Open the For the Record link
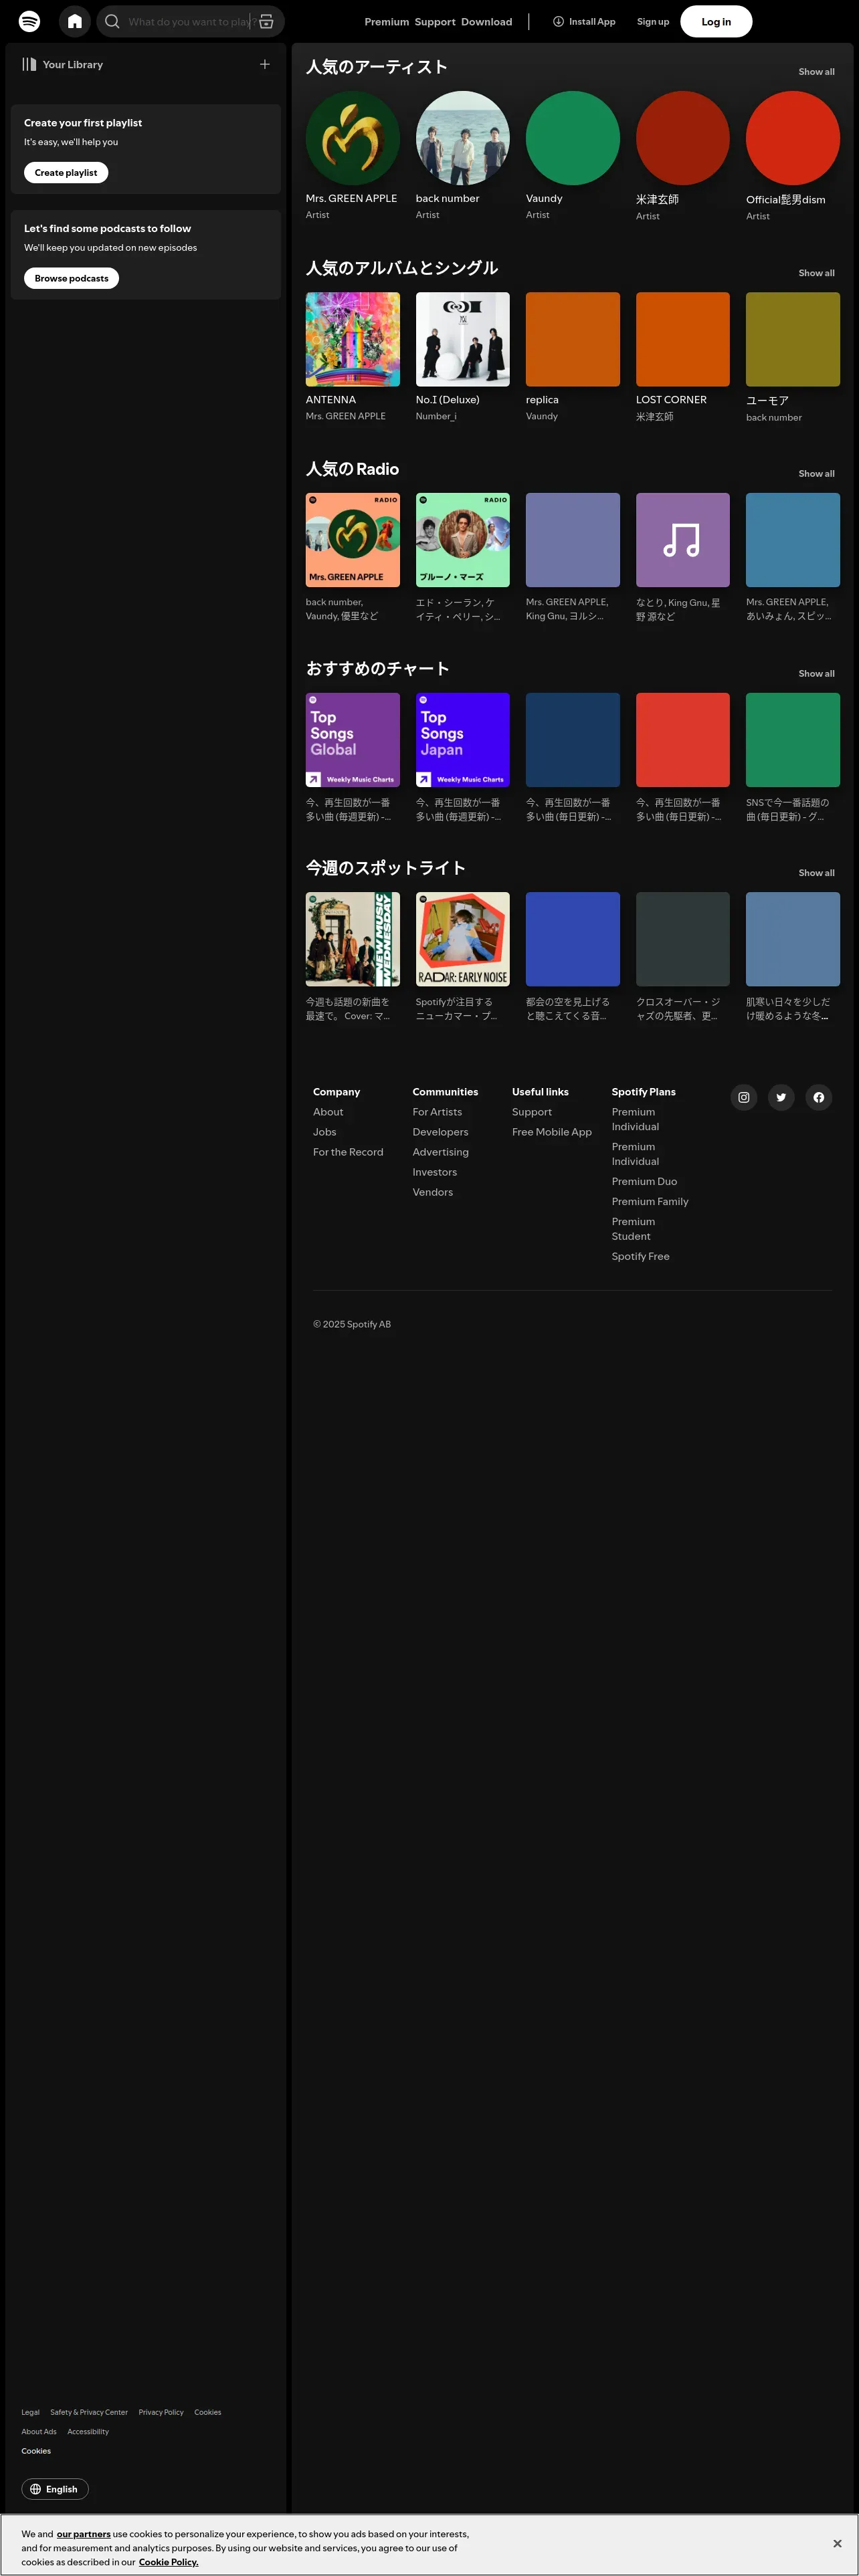This screenshot has height=2576, width=859. click(348, 1152)
